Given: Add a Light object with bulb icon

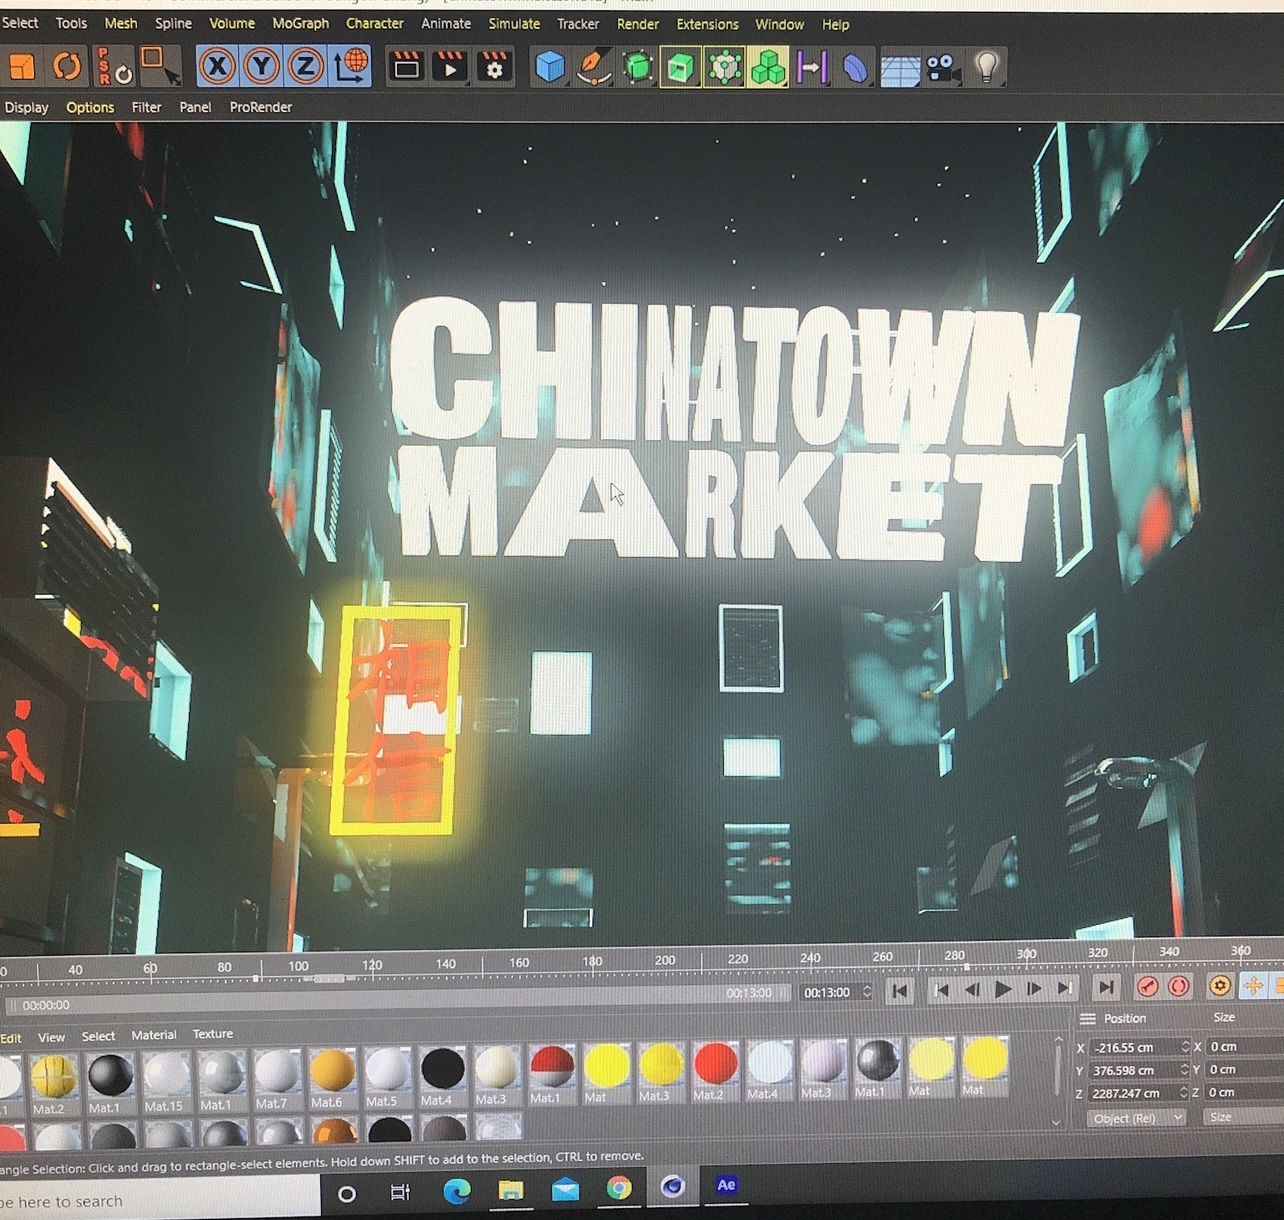Looking at the screenshot, I should (986, 67).
